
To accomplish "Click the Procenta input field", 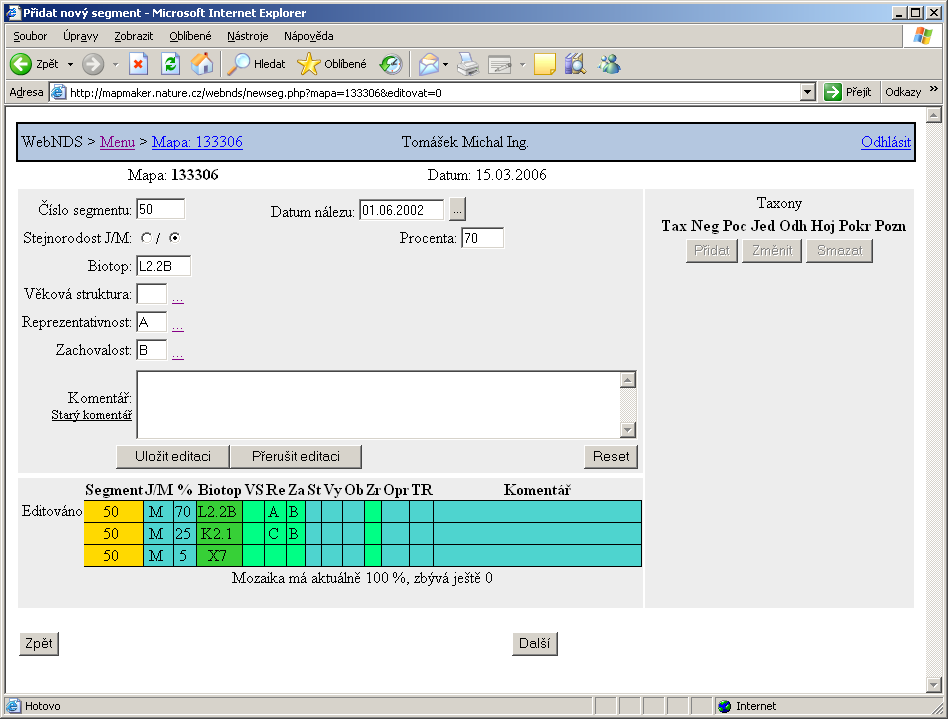I will point(482,238).
